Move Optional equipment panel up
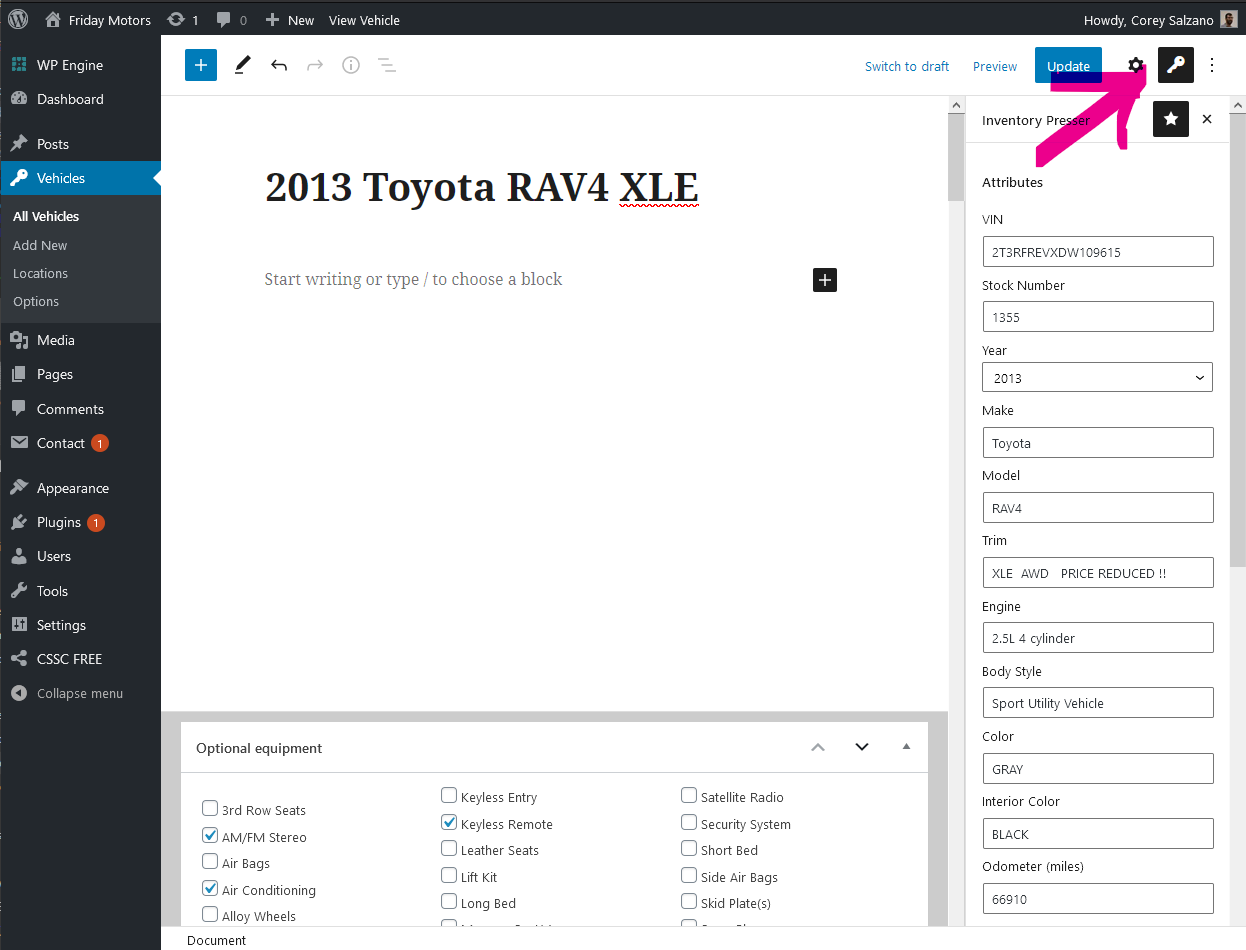 click(x=818, y=747)
